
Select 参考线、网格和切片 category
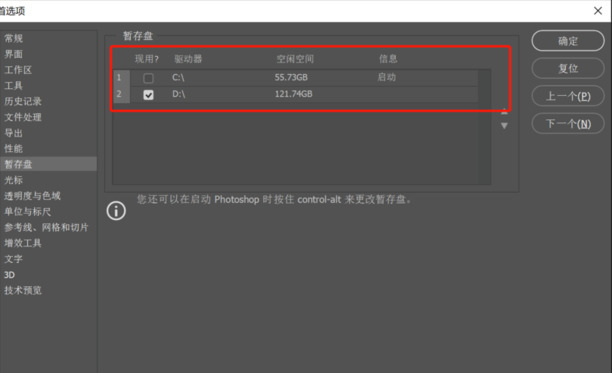tap(46, 227)
